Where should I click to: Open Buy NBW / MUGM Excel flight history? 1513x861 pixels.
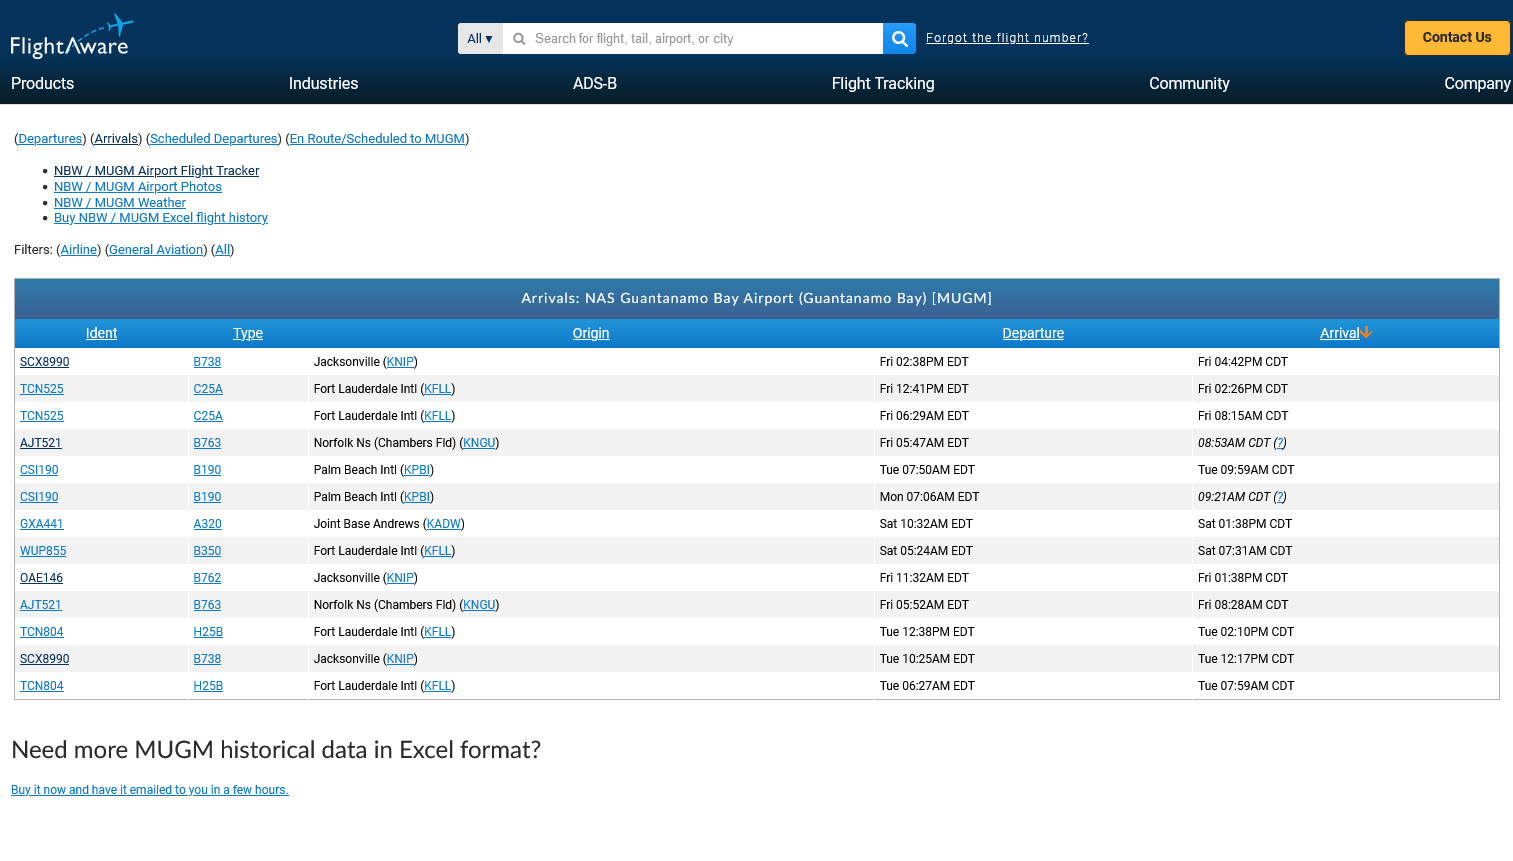point(161,218)
